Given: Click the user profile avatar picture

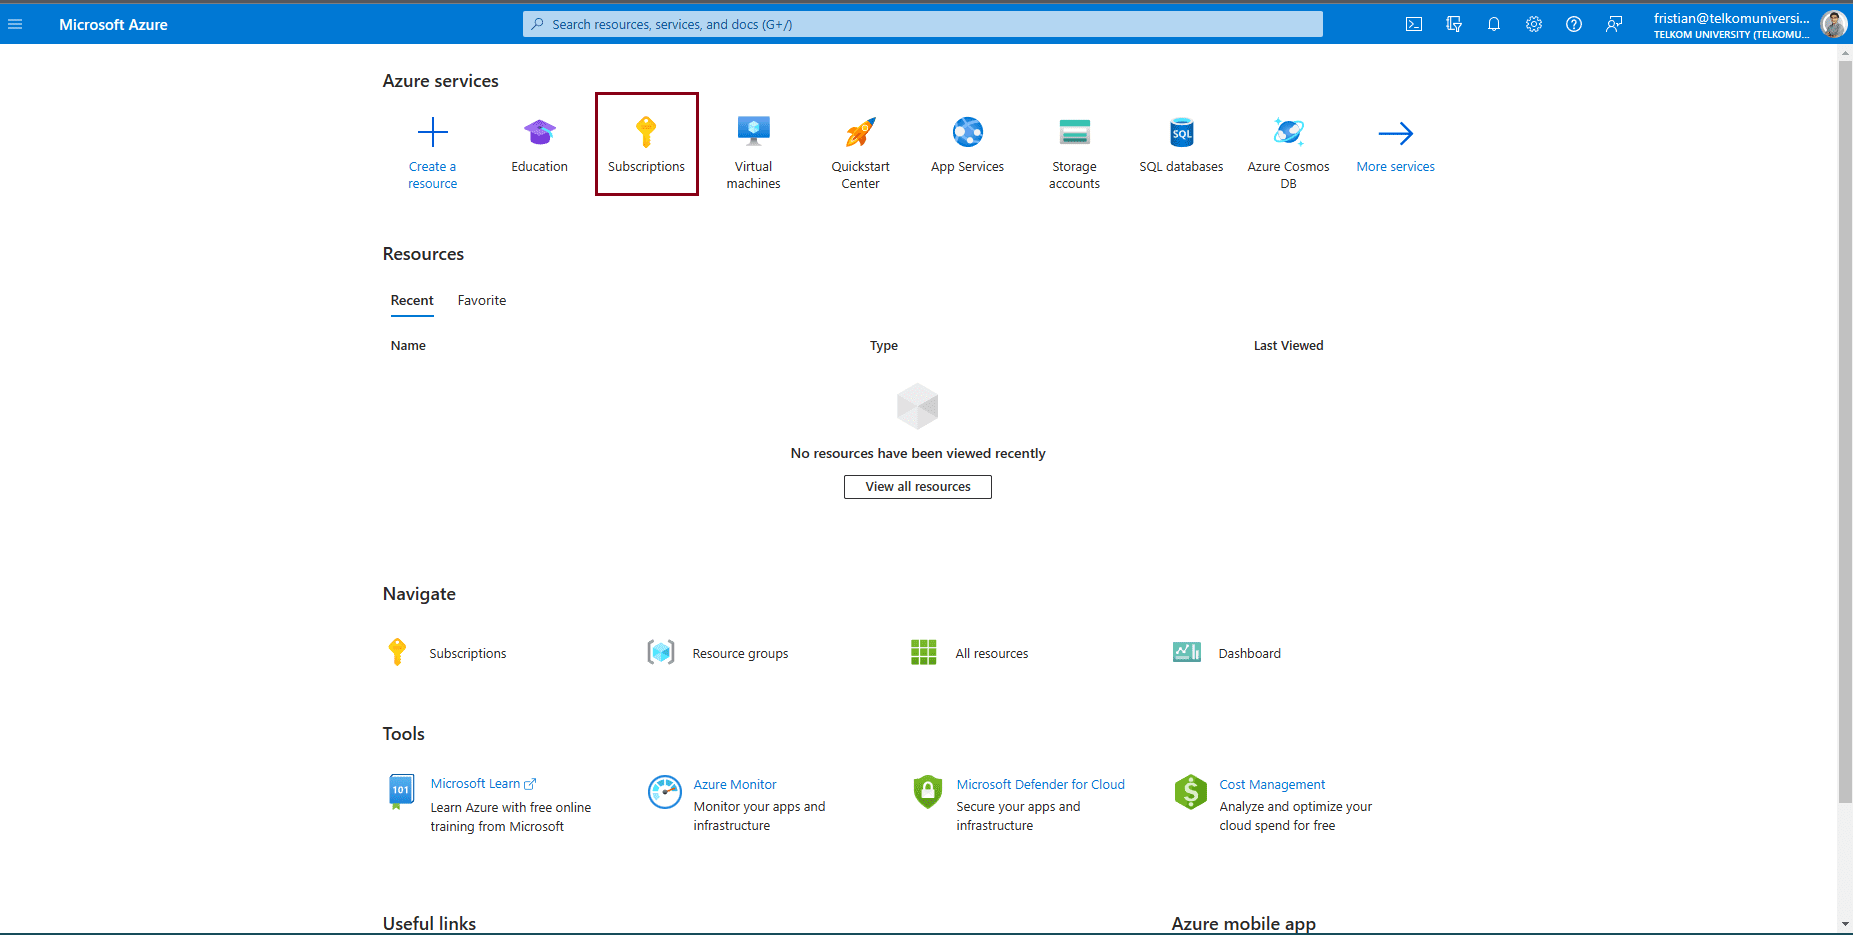Looking at the screenshot, I should (x=1834, y=24).
